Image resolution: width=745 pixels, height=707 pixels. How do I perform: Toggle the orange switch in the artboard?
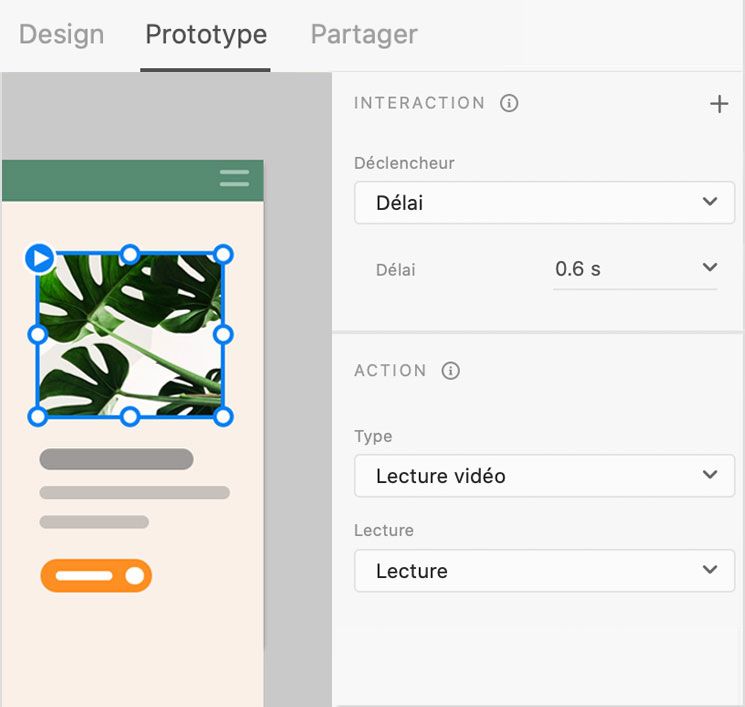(x=96, y=576)
